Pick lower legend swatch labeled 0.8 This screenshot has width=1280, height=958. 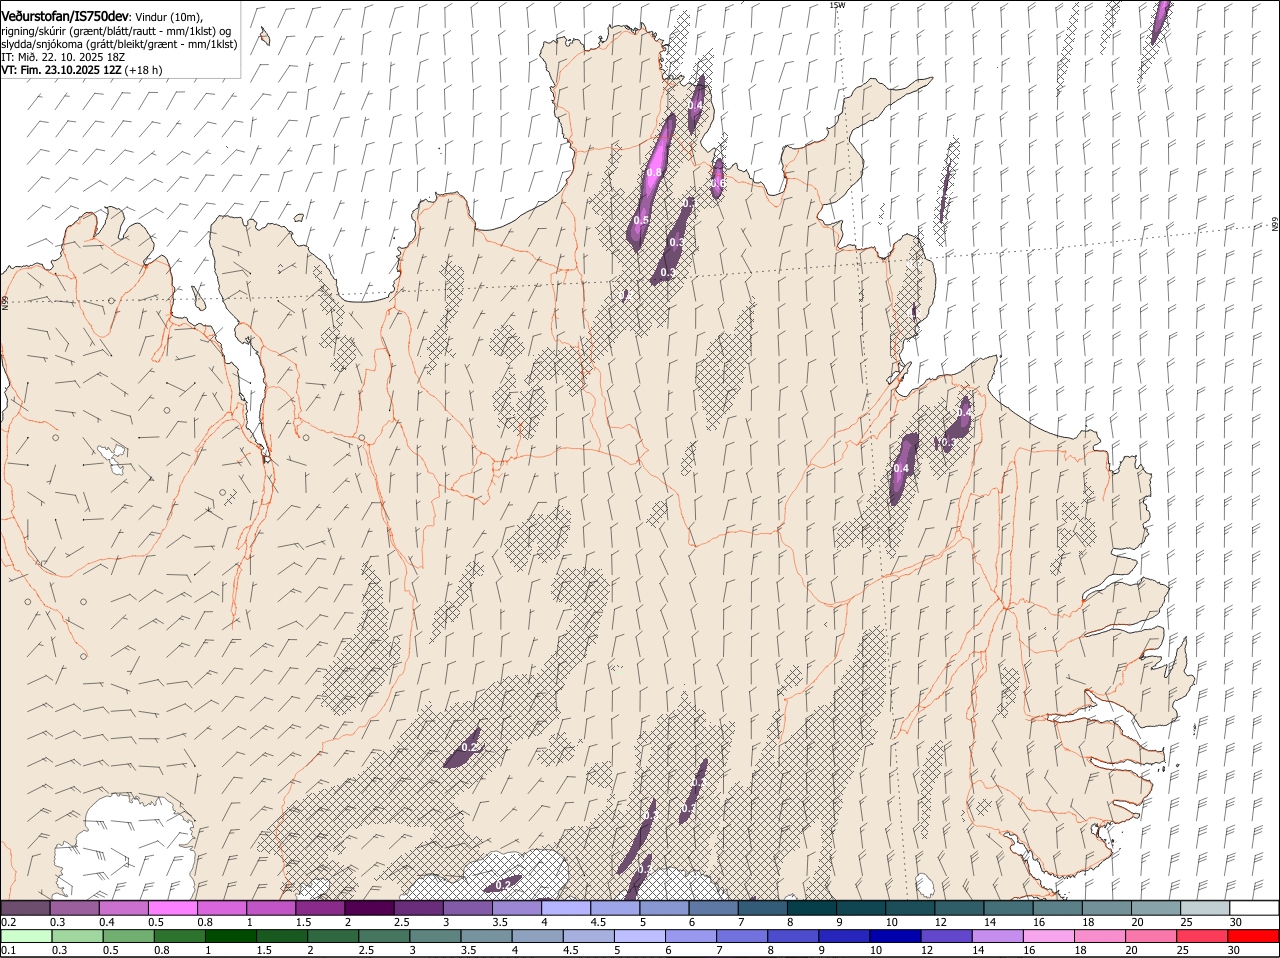179,936
